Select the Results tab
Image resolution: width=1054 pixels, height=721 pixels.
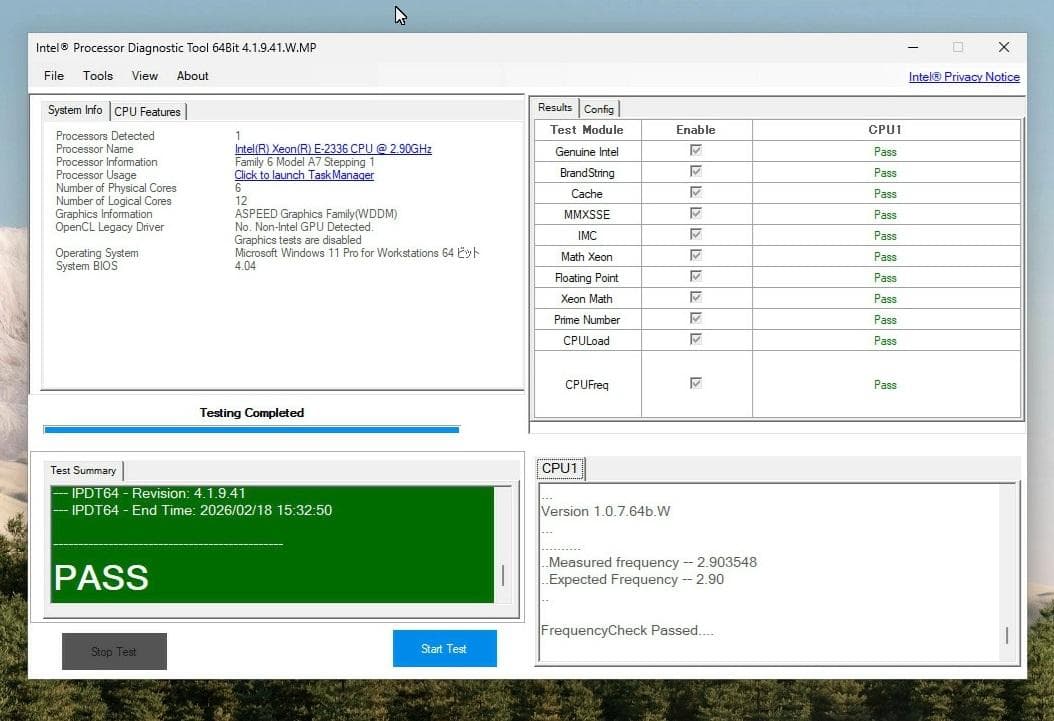click(x=555, y=108)
